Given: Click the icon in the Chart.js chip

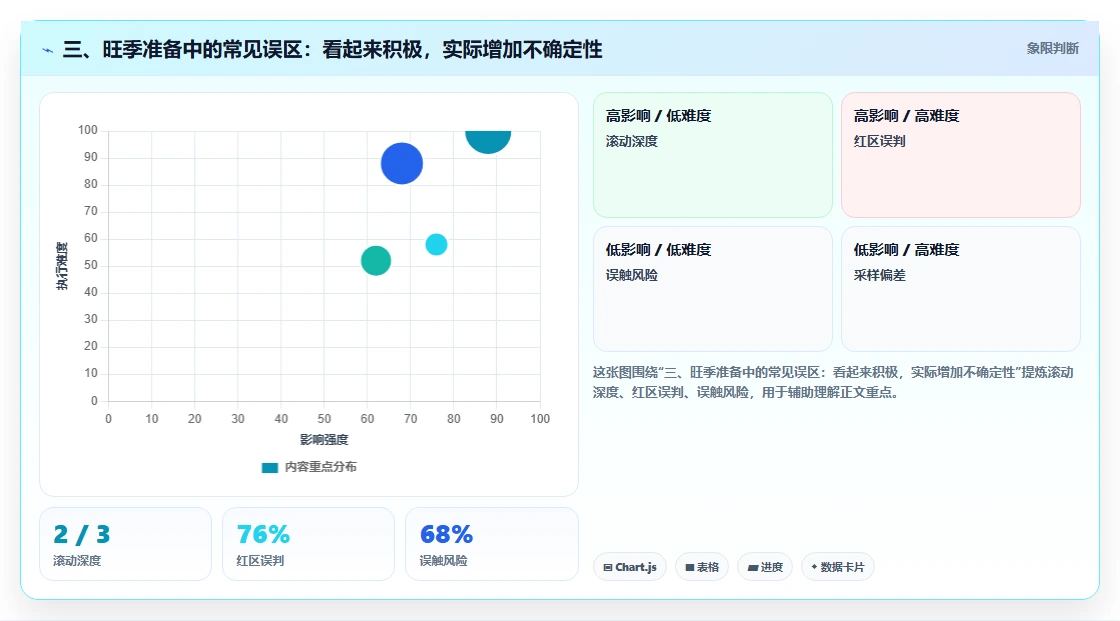Looking at the screenshot, I should point(608,567).
